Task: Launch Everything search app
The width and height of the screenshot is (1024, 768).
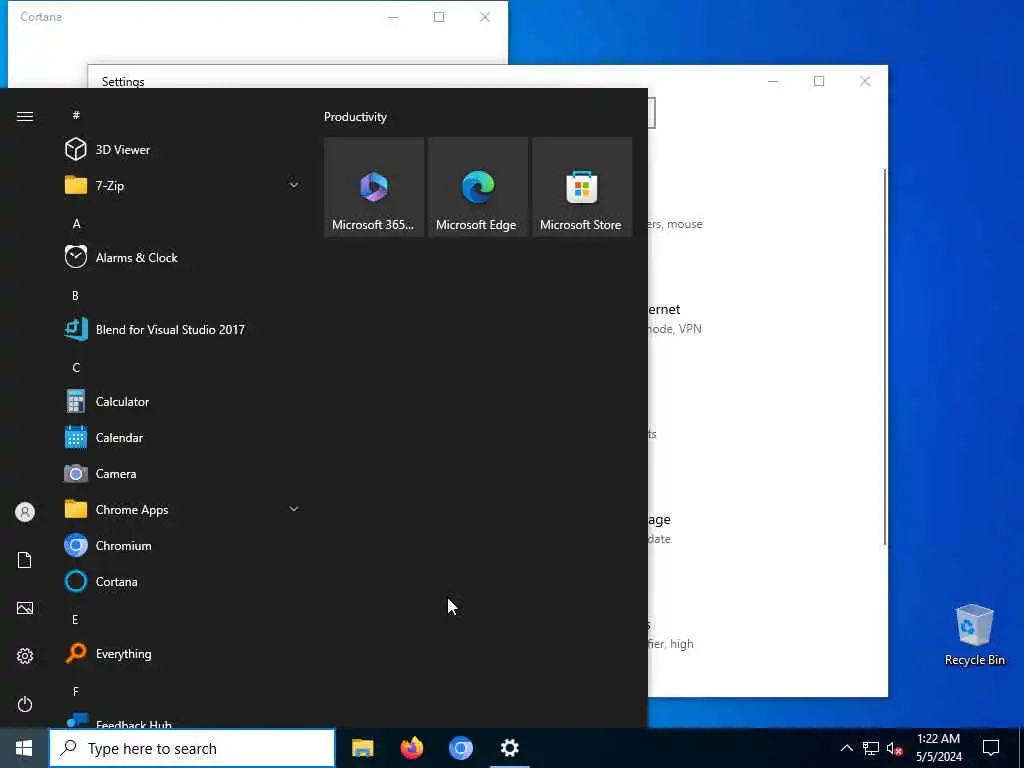Action: pos(183,654)
